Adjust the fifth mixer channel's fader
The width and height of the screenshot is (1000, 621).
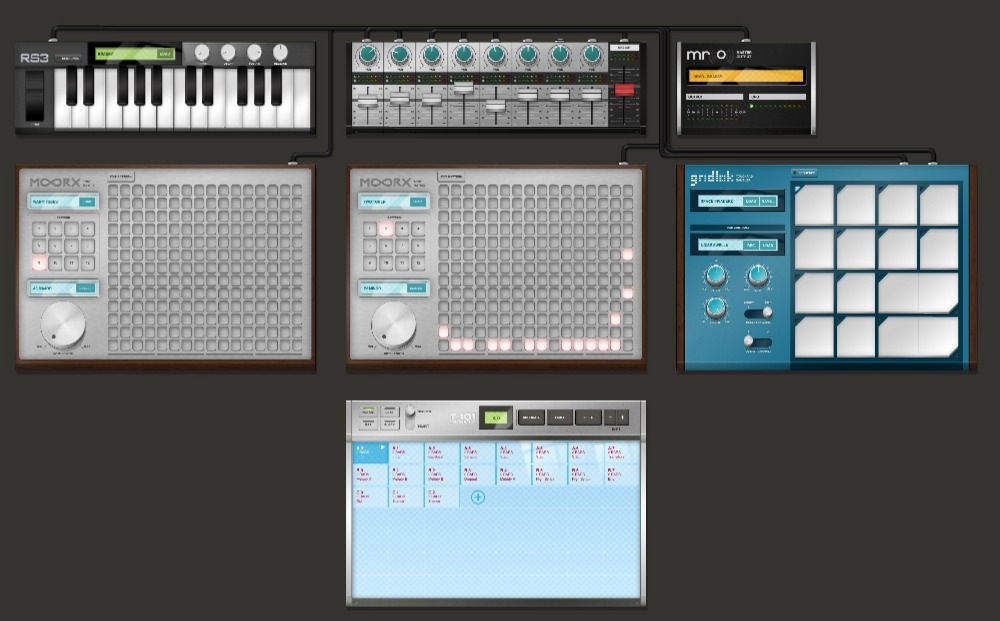pyautogui.click(x=496, y=106)
